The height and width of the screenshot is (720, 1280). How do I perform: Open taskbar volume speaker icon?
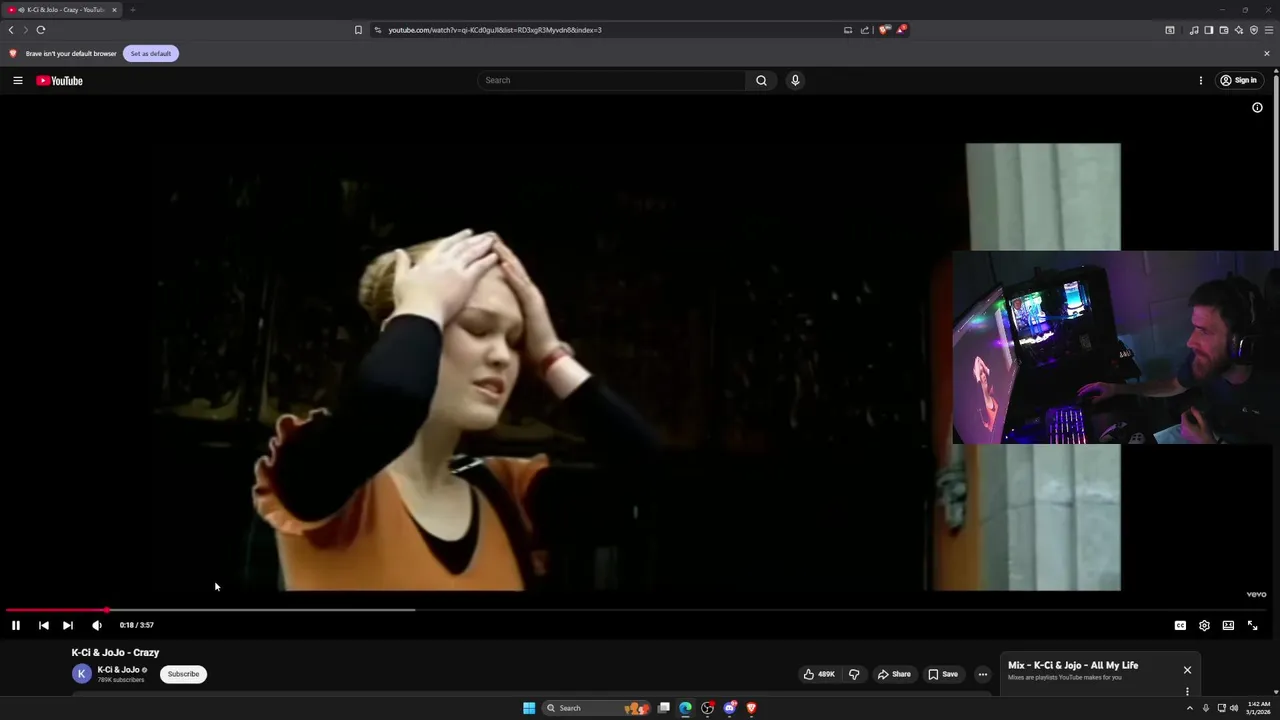coord(1233,708)
